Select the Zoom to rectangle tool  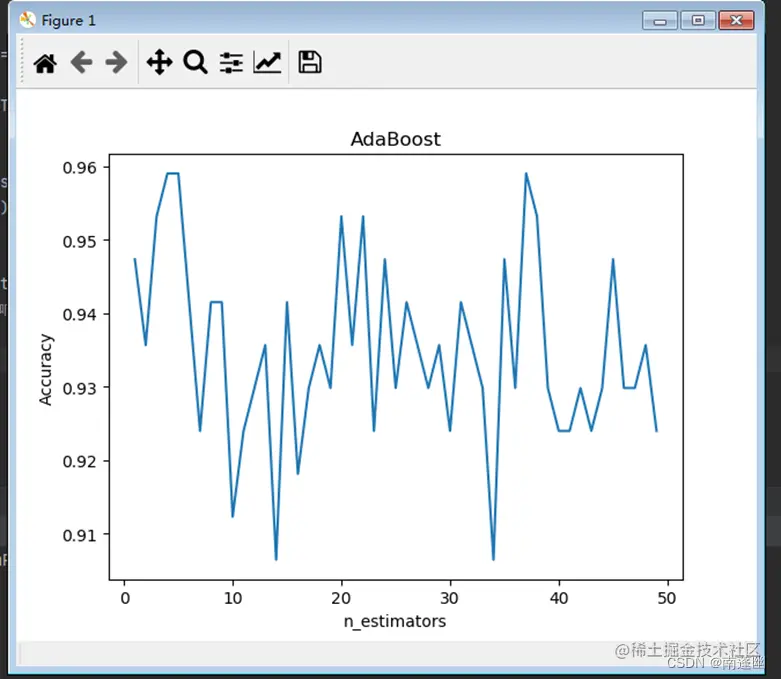[x=195, y=62]
